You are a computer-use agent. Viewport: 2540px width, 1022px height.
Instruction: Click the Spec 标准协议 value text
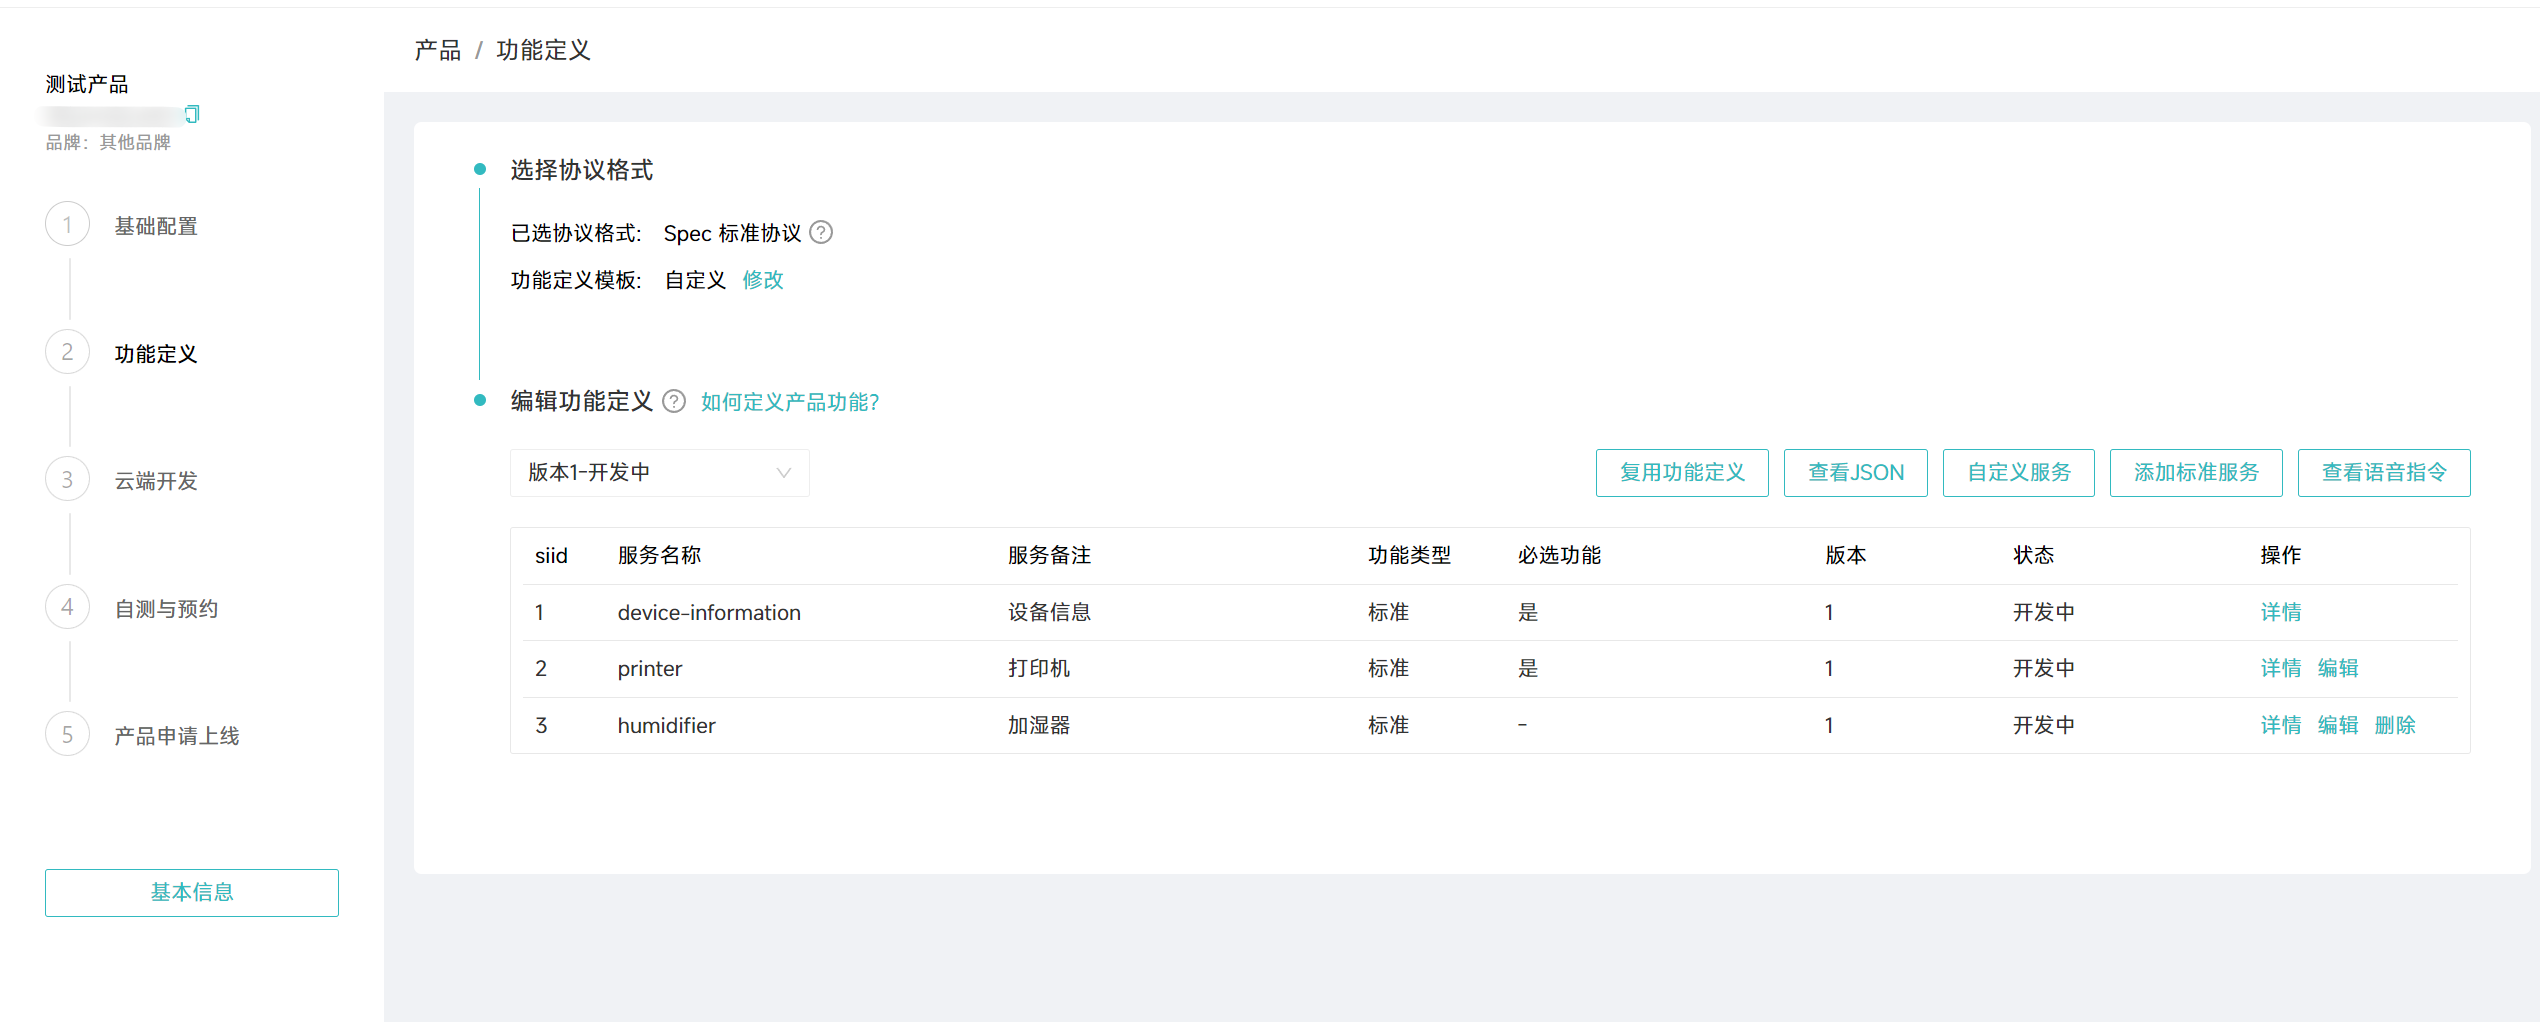click(732, 233)
